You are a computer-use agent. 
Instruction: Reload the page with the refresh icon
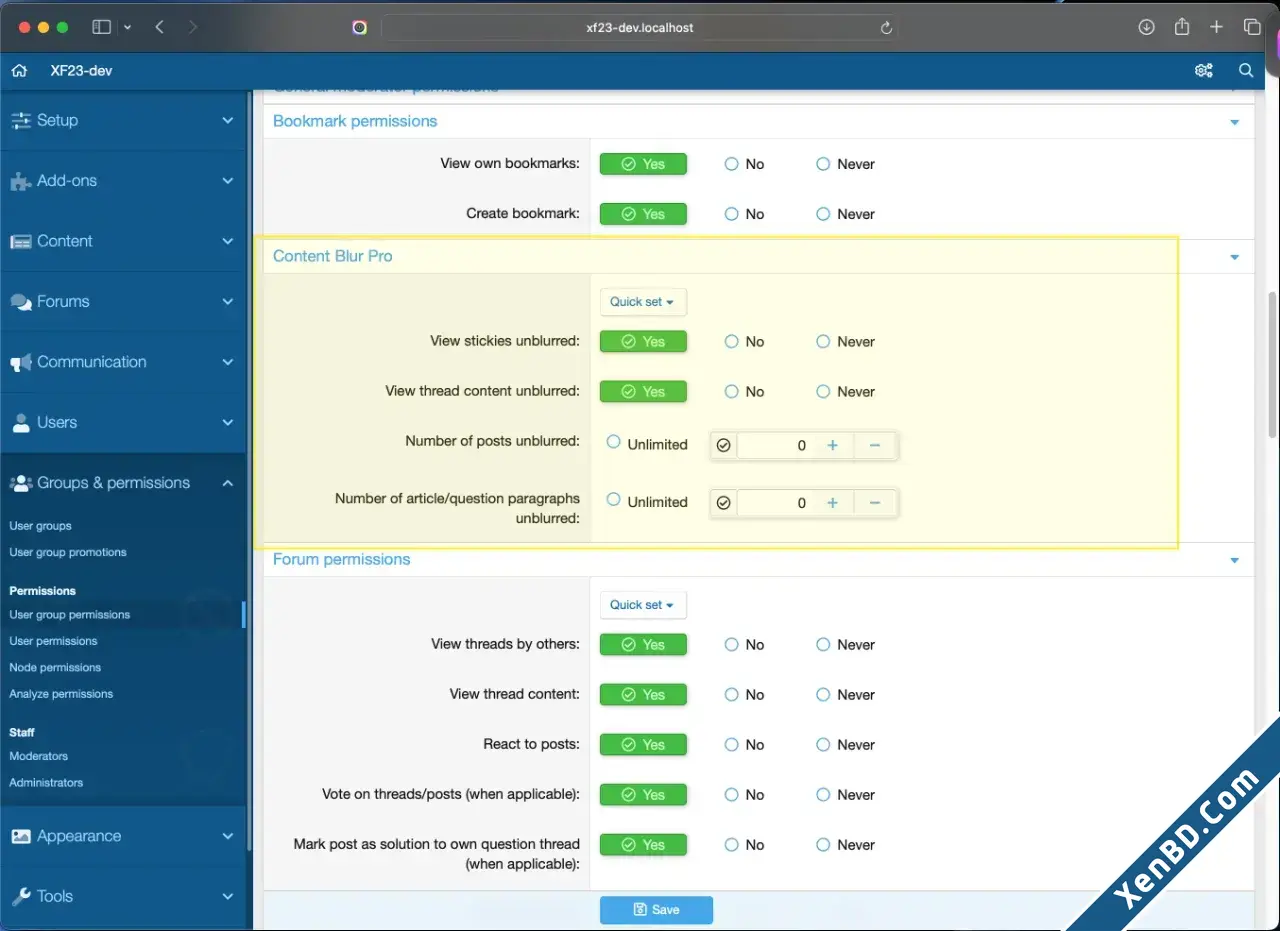click(x=885, y=28)
